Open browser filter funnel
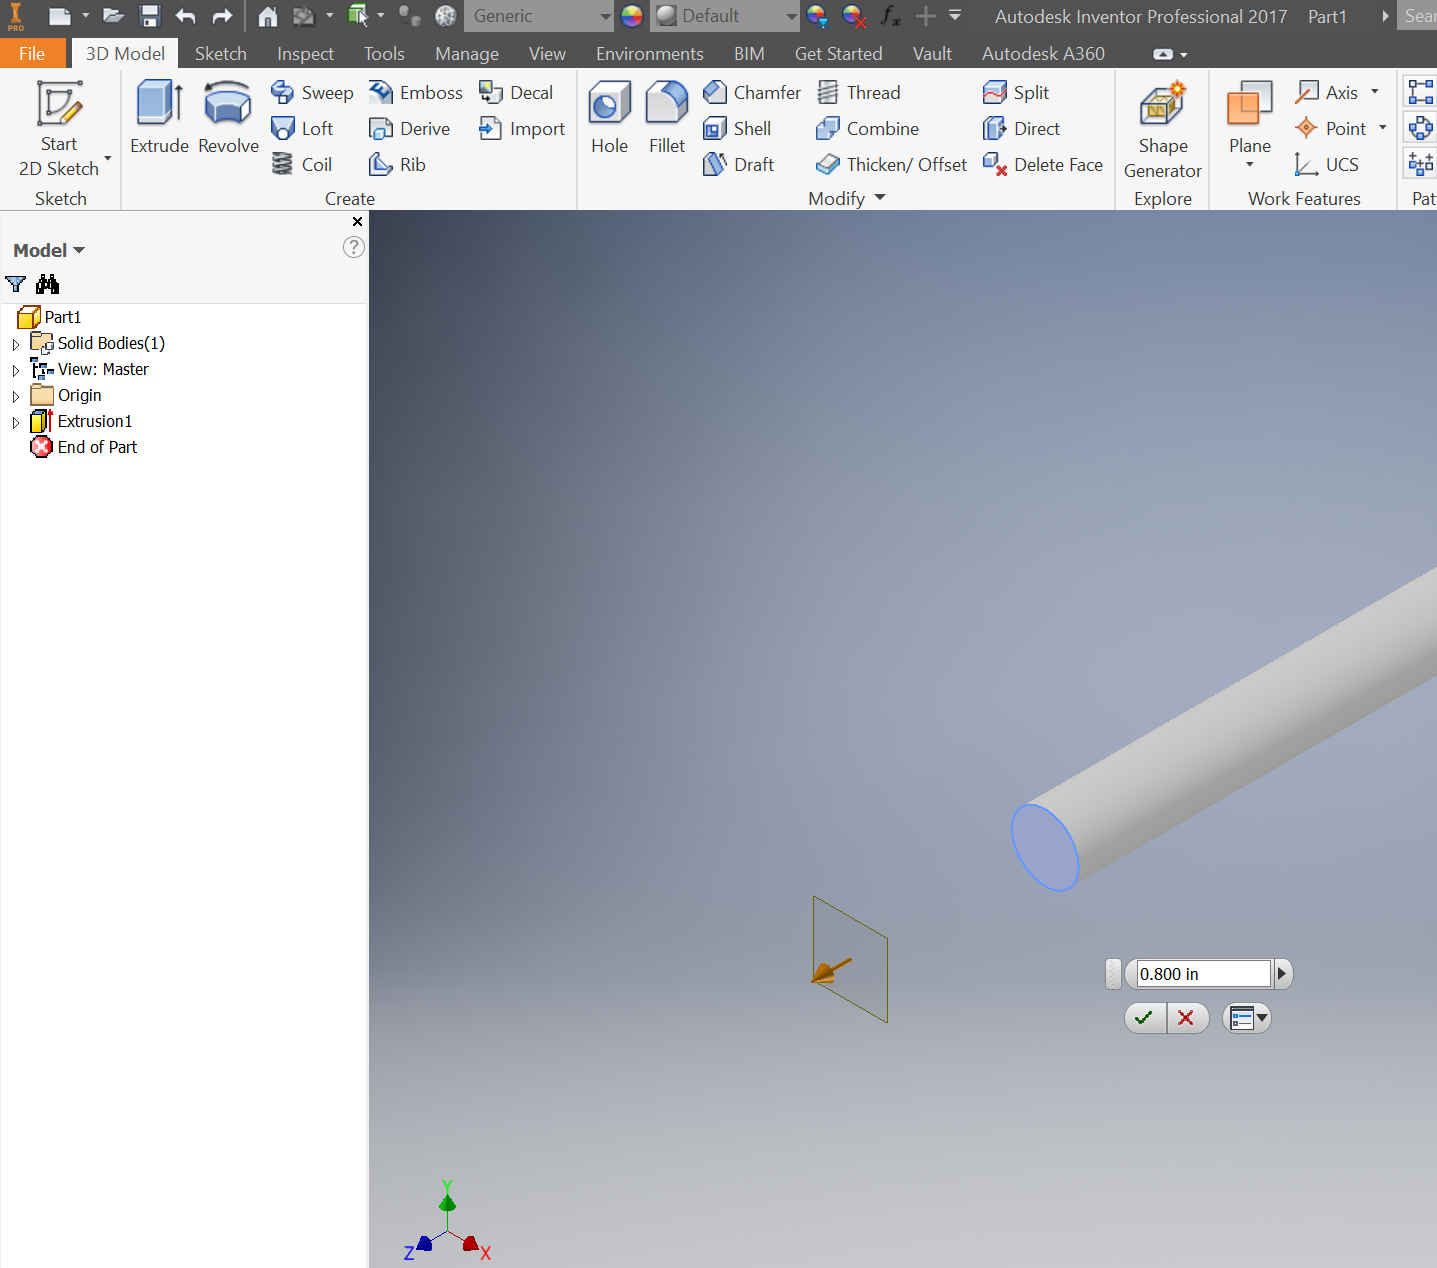Screen dimensions: 1437x1268 click(16, 285)
